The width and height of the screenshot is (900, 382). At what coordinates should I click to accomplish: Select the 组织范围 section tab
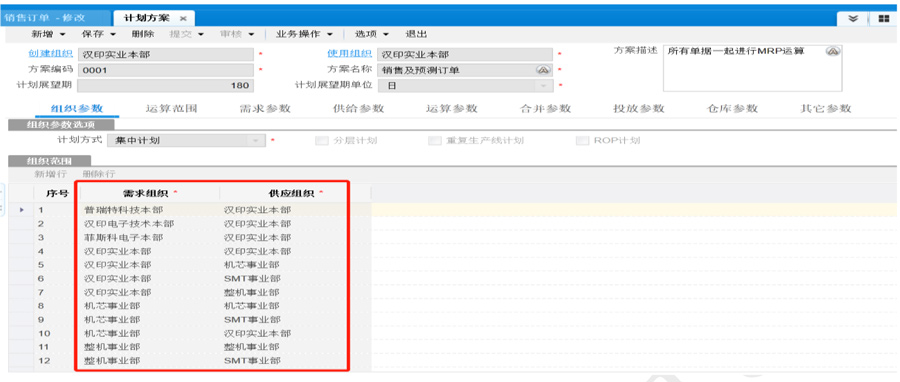[x=49, y=161]
